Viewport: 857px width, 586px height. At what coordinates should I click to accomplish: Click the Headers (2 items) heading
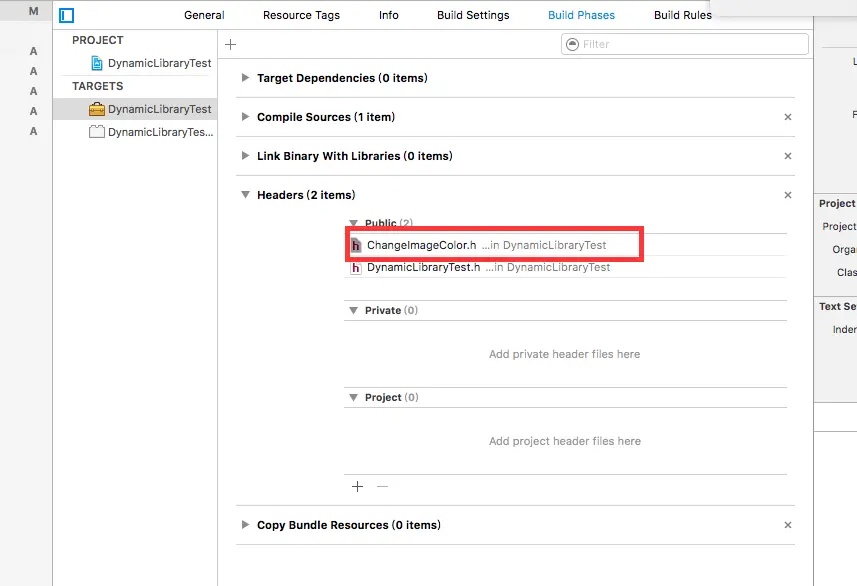306,195
